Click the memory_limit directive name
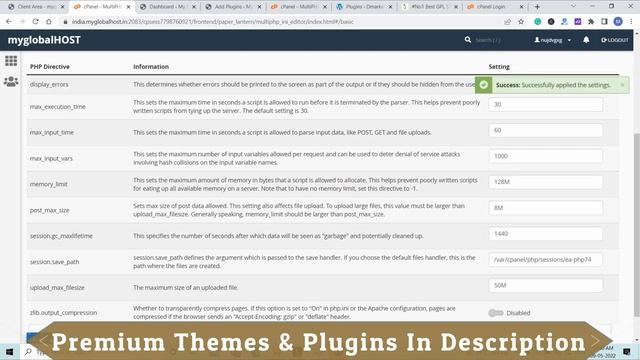Image resolution: width=640 pixels, height=360 pixels. pos(49,184)
